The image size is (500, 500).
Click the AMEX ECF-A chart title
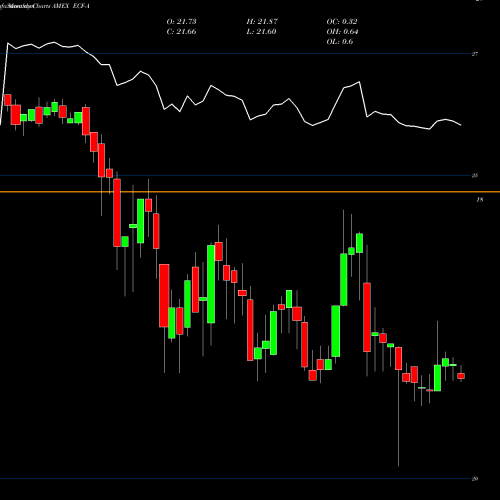71,6
